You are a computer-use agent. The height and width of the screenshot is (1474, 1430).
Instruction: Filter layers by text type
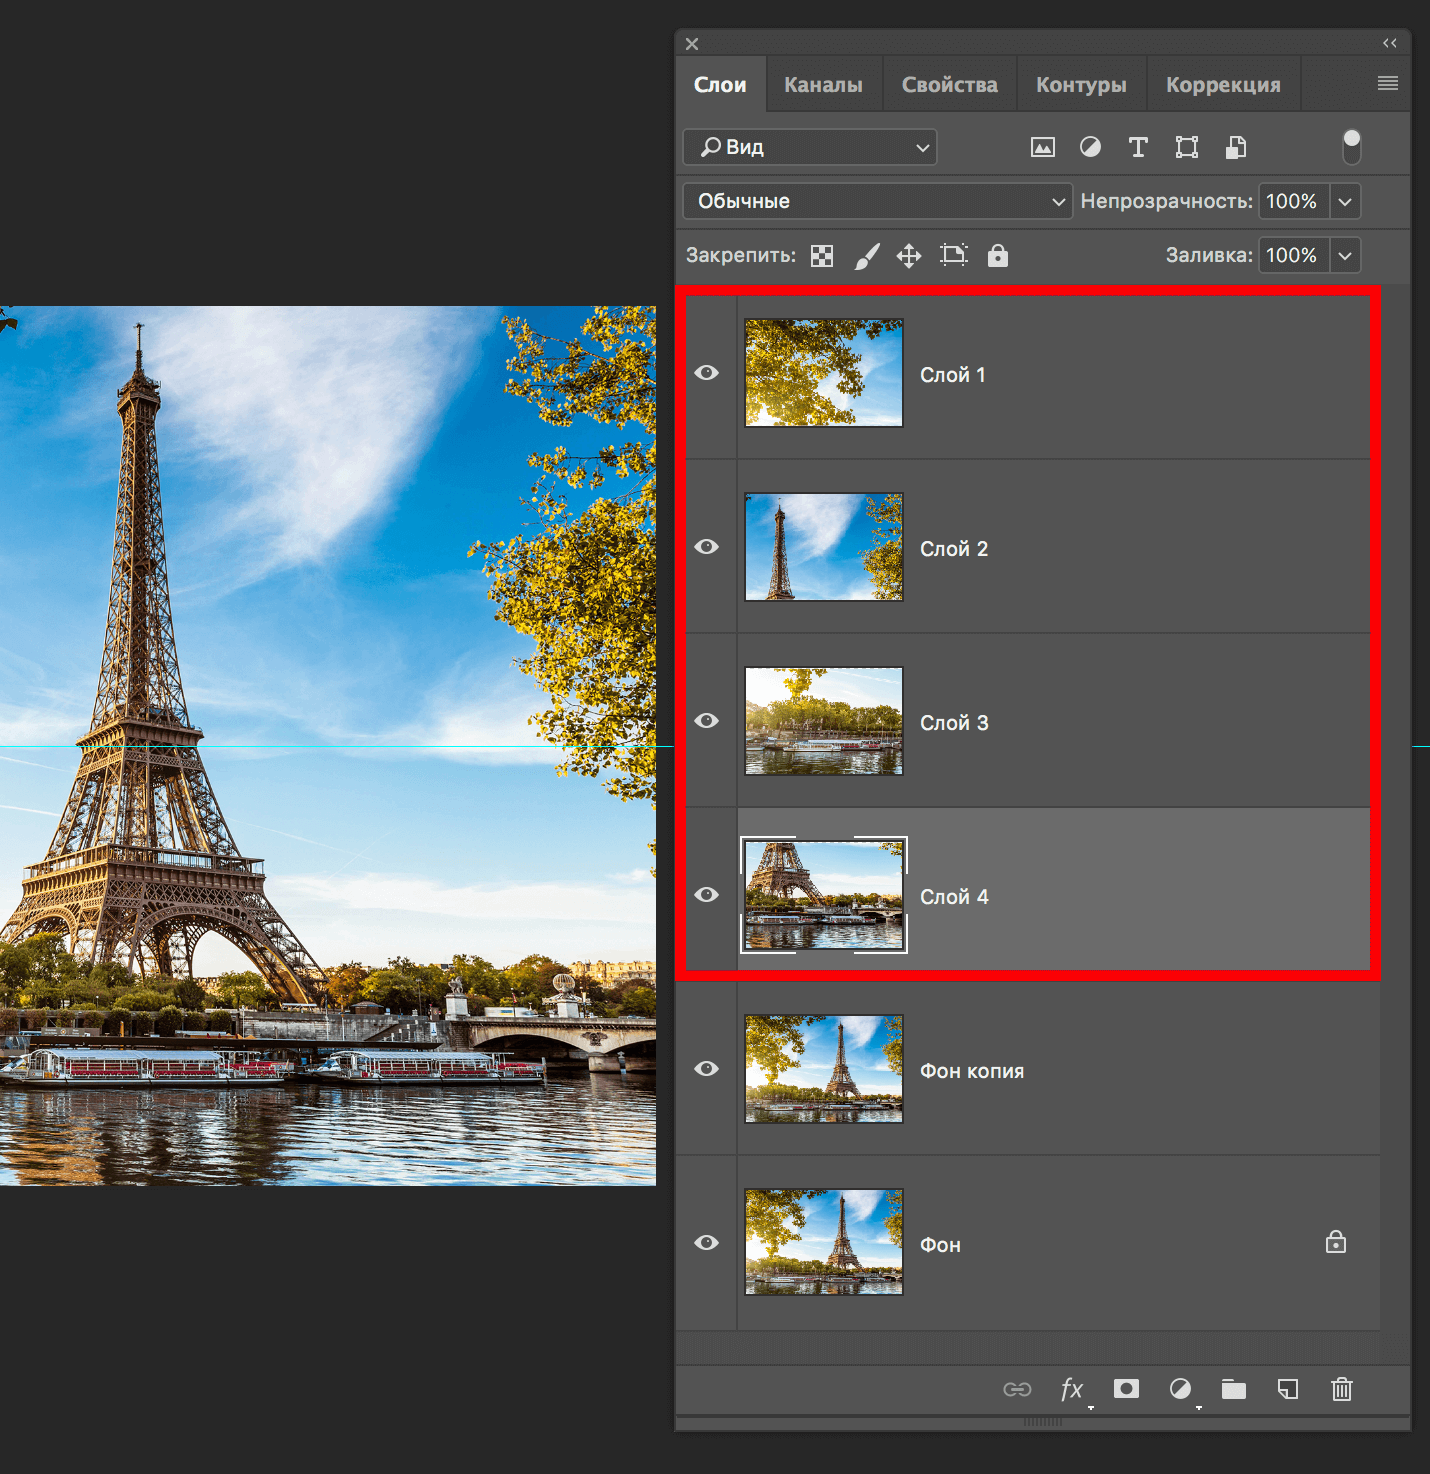coord(1138,147)
